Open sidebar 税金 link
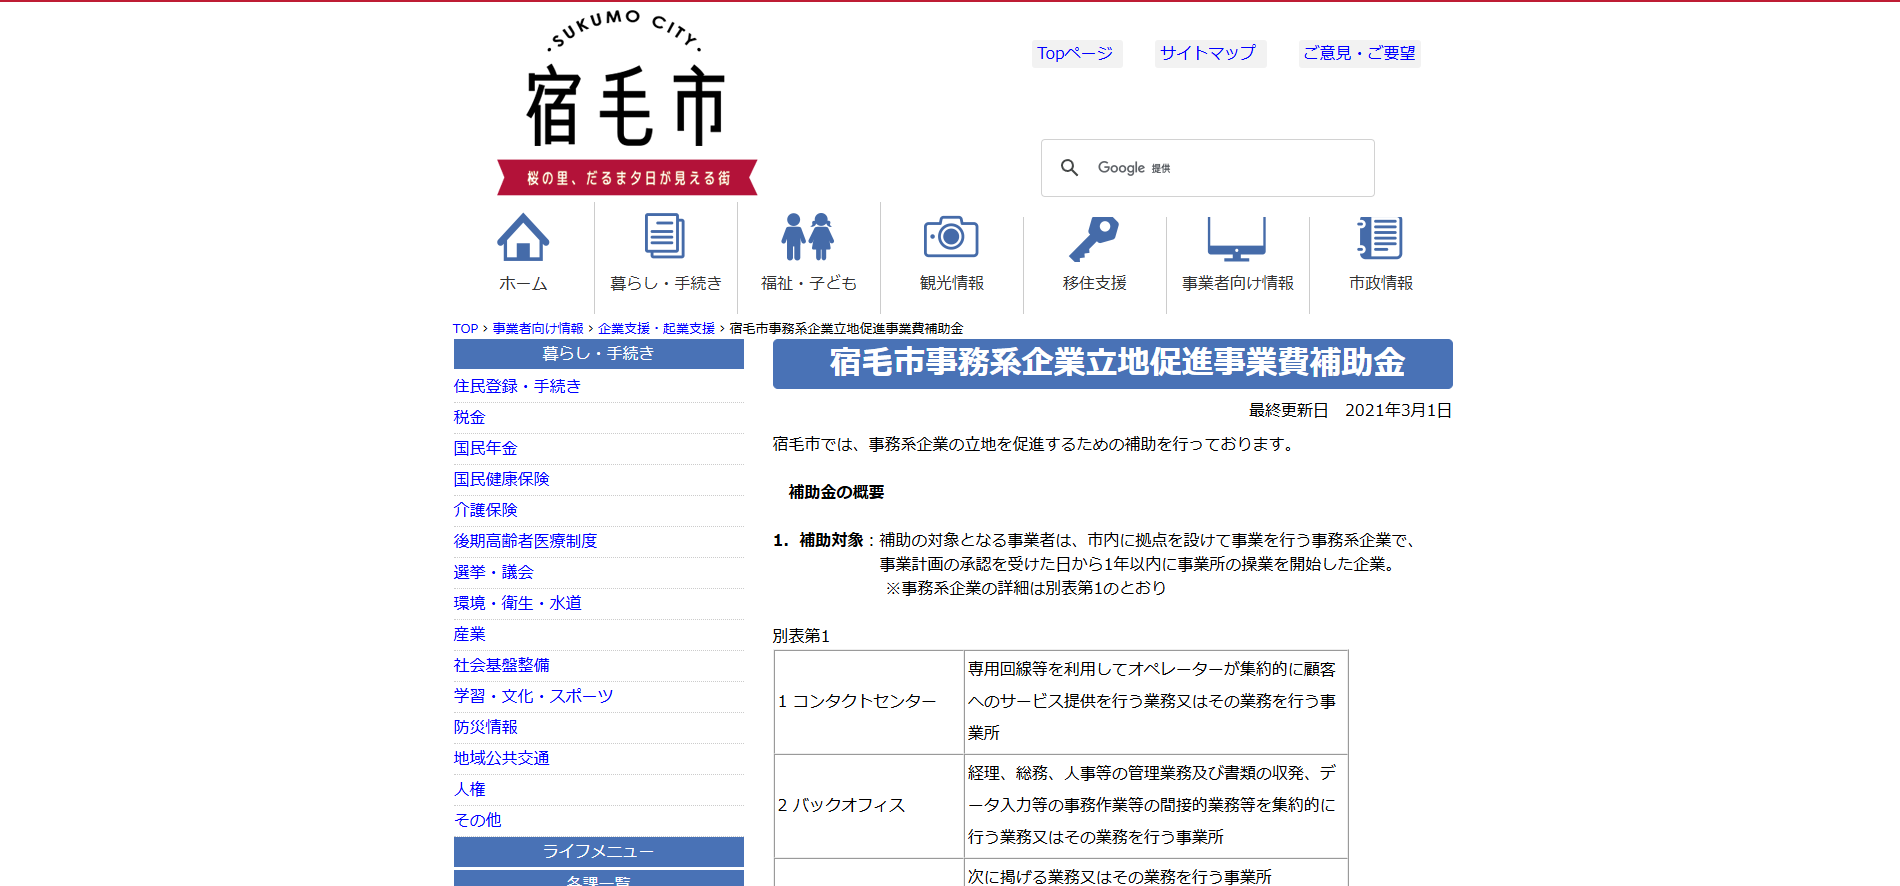 469,417
